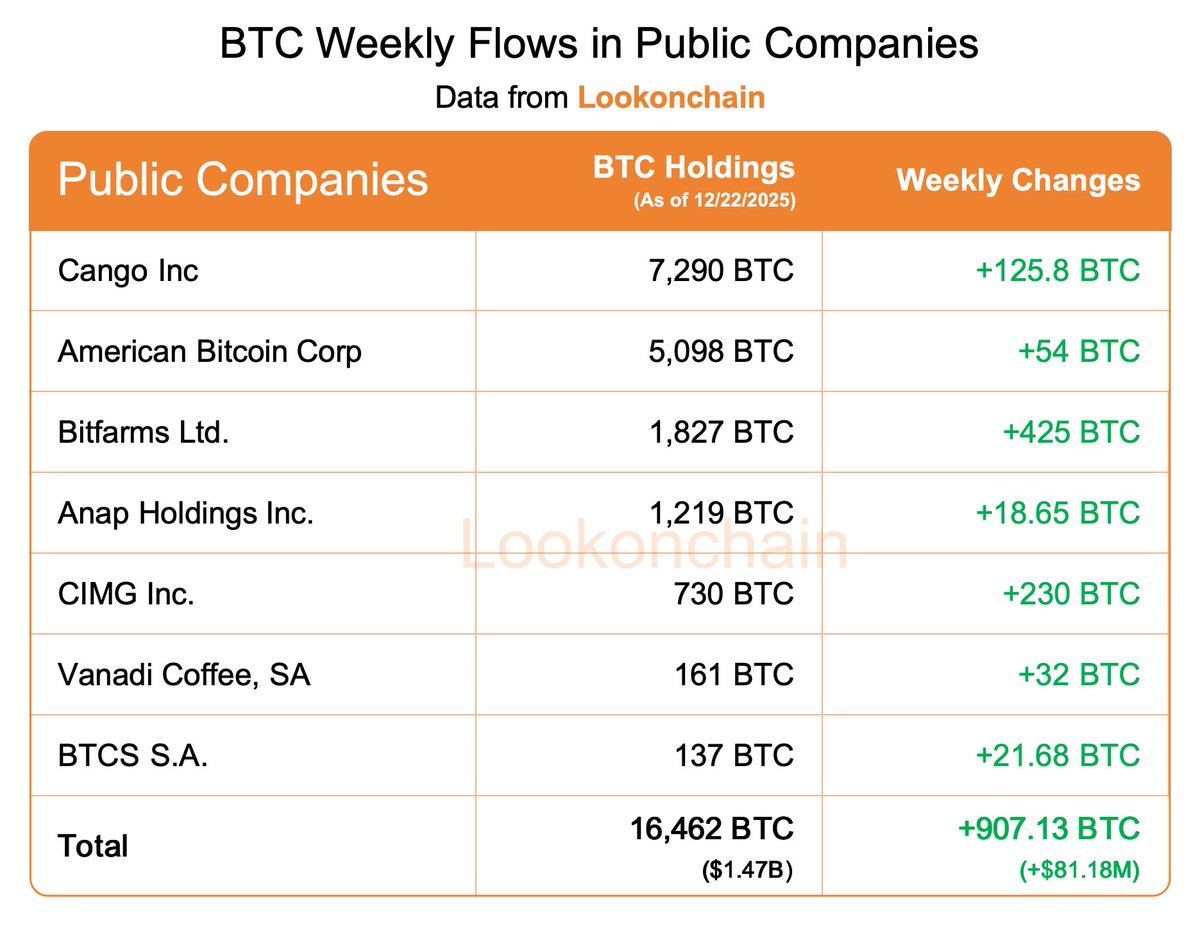Select the Cango Inc row name

[x=128, y=270]
